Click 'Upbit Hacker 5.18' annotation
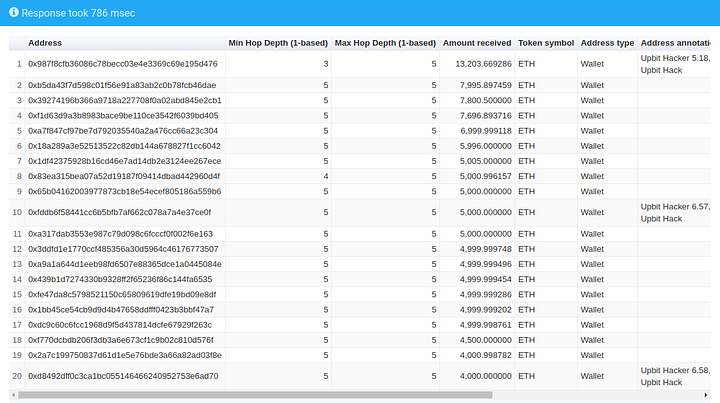 [675, 58]
